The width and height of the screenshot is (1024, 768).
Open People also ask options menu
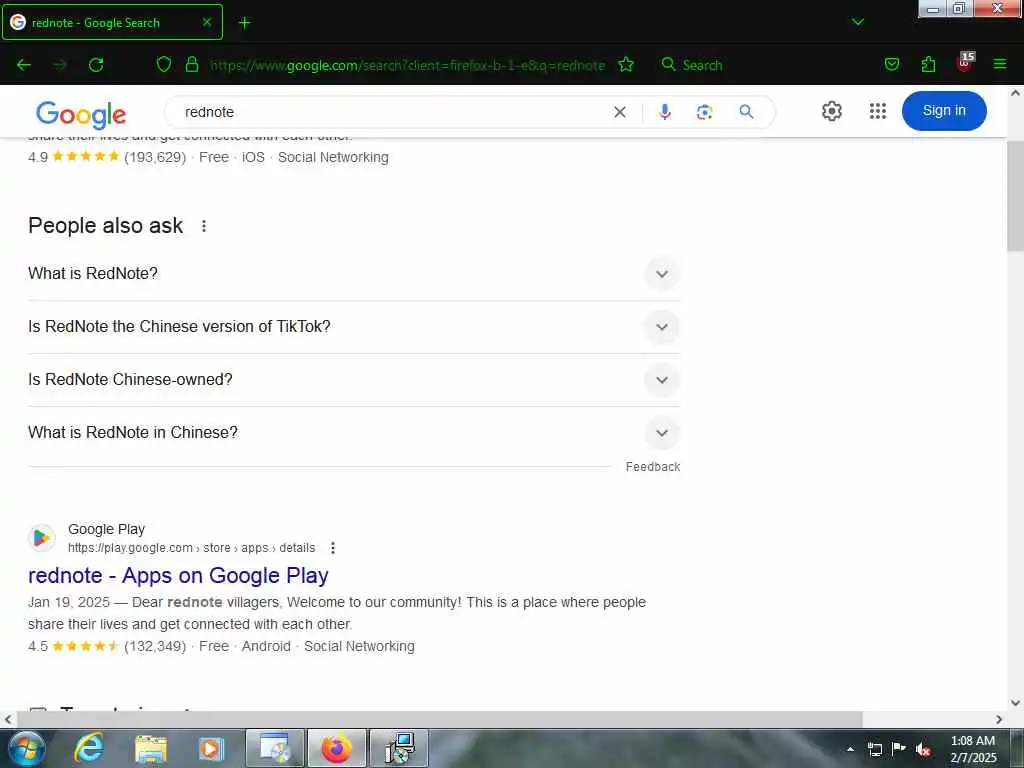204,226
